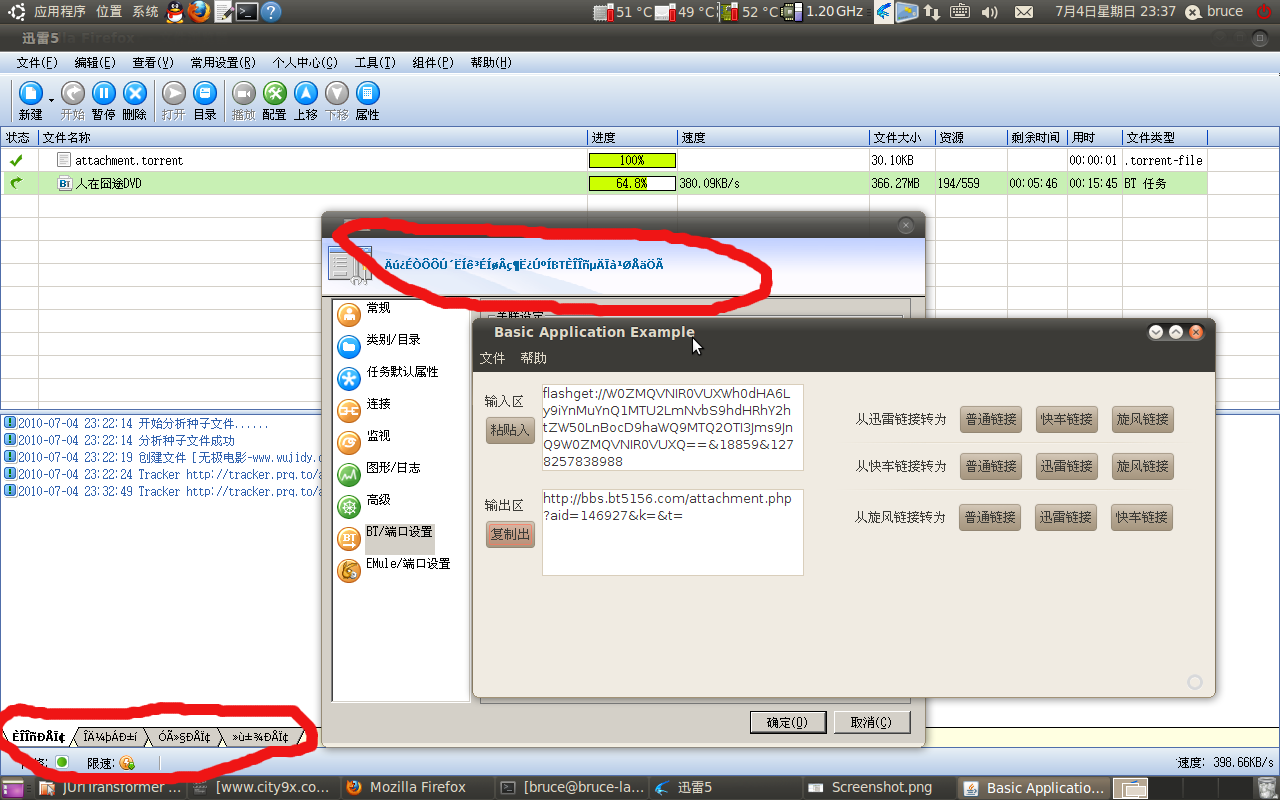The width and height of the screenshot is (1280, 800).
Task: Click the 复制出 copy button
Action: coord(510,534)
